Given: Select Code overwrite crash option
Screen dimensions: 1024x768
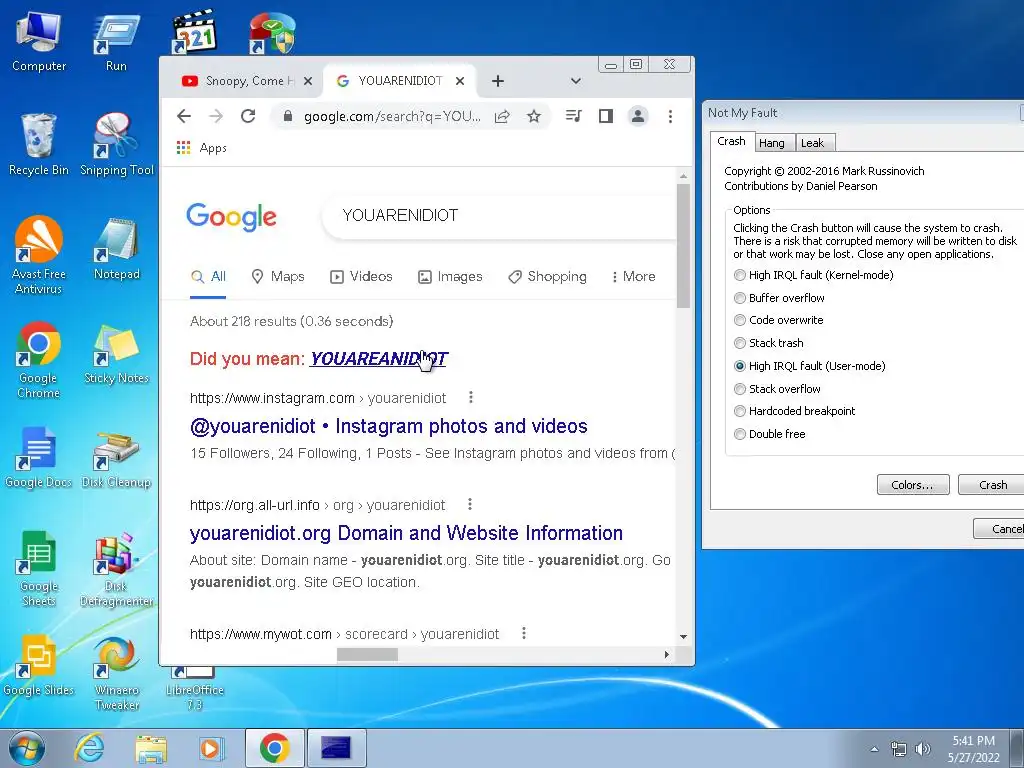Looking at the screenshot, I should coord(778,320).
